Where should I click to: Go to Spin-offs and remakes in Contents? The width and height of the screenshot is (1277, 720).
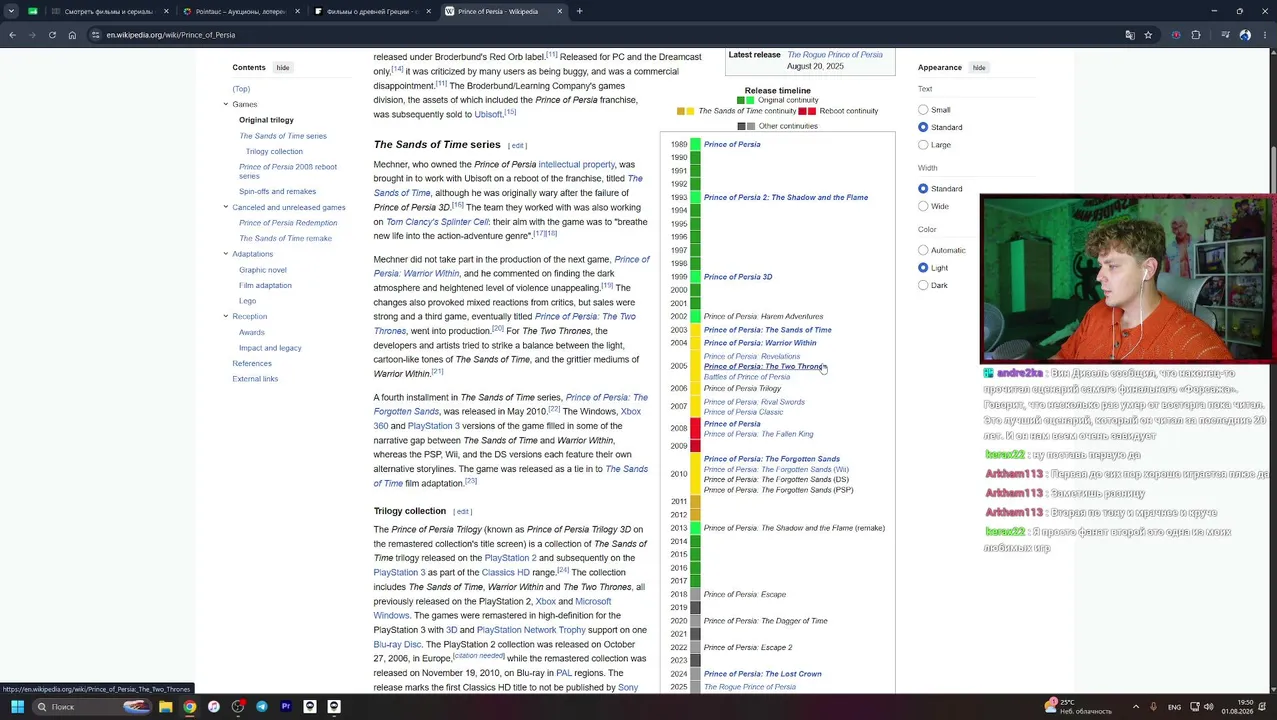277,191
